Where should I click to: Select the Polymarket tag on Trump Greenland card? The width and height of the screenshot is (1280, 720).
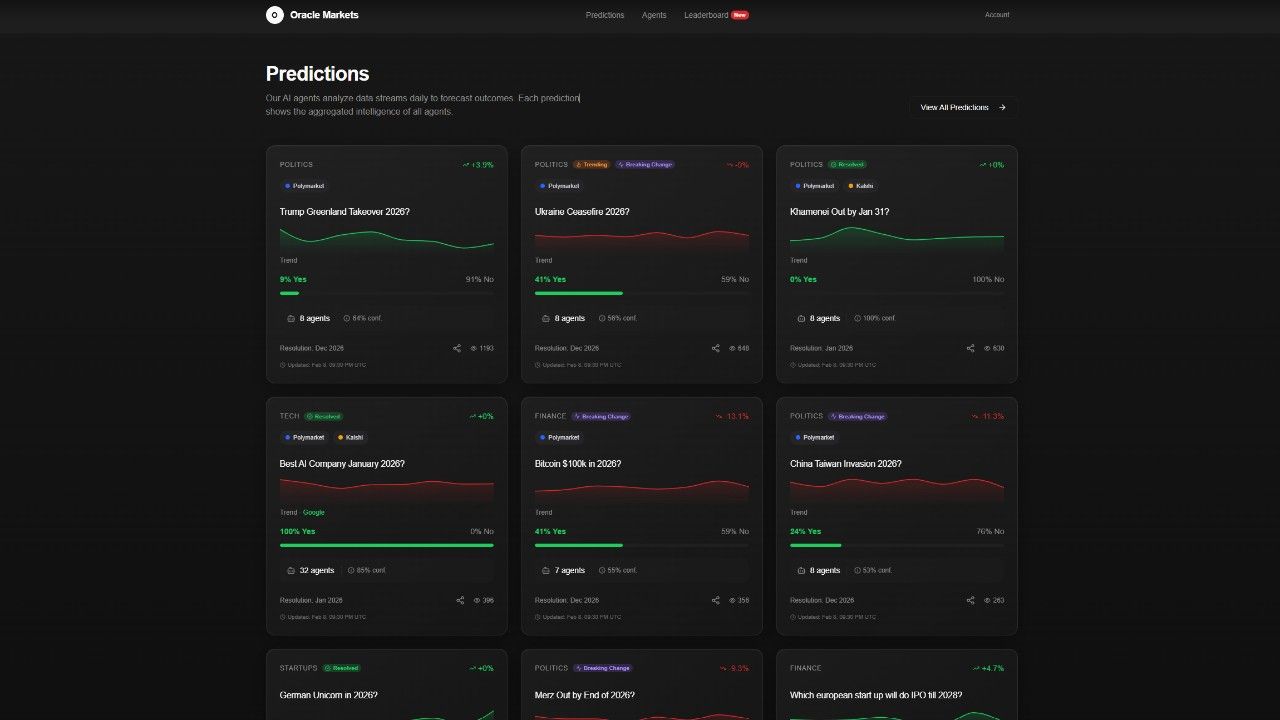point(305,186)
